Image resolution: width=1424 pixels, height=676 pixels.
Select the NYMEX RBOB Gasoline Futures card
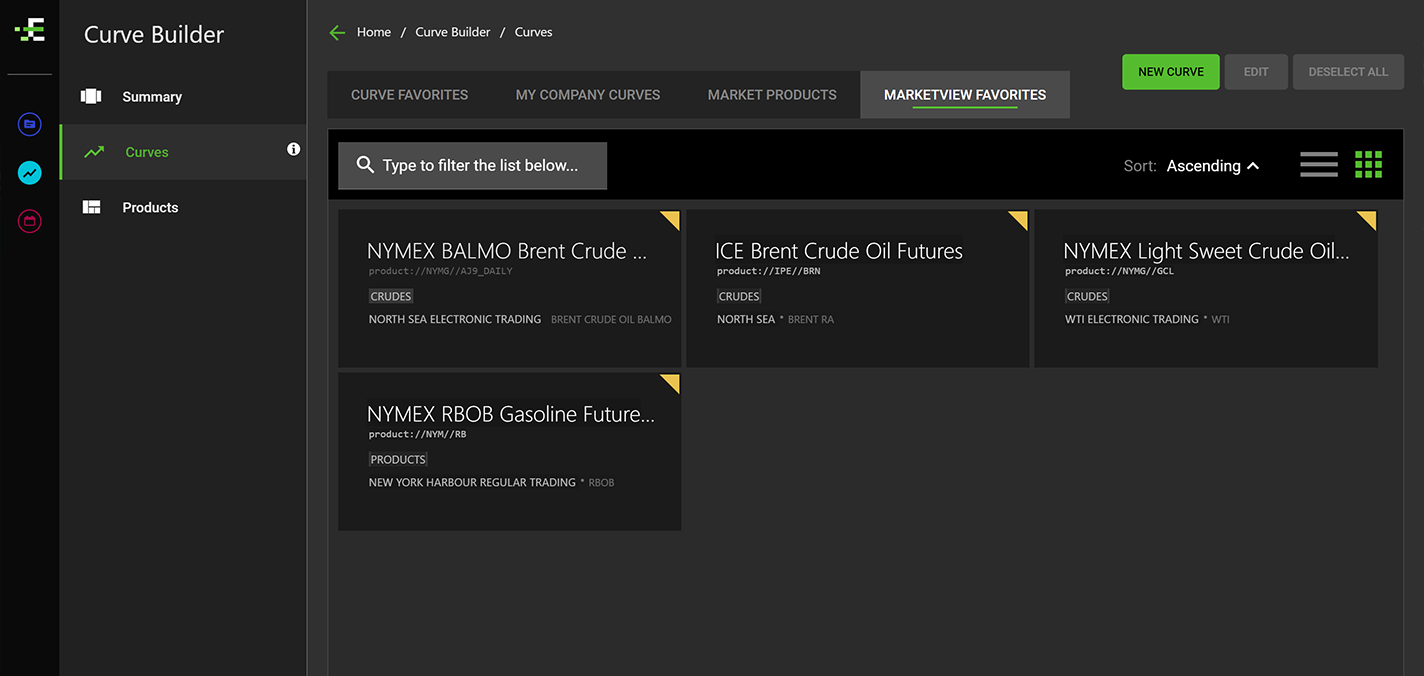click(x=510, y=452)
